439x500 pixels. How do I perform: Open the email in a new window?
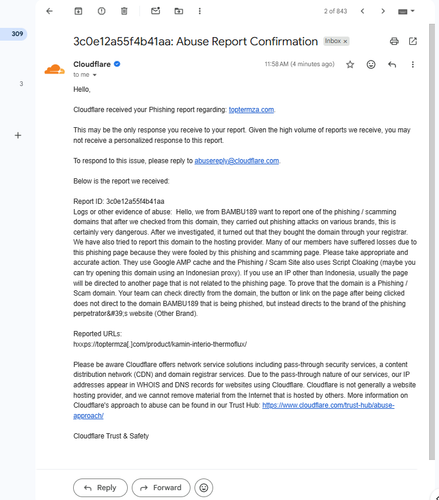[x=413, y=41]
